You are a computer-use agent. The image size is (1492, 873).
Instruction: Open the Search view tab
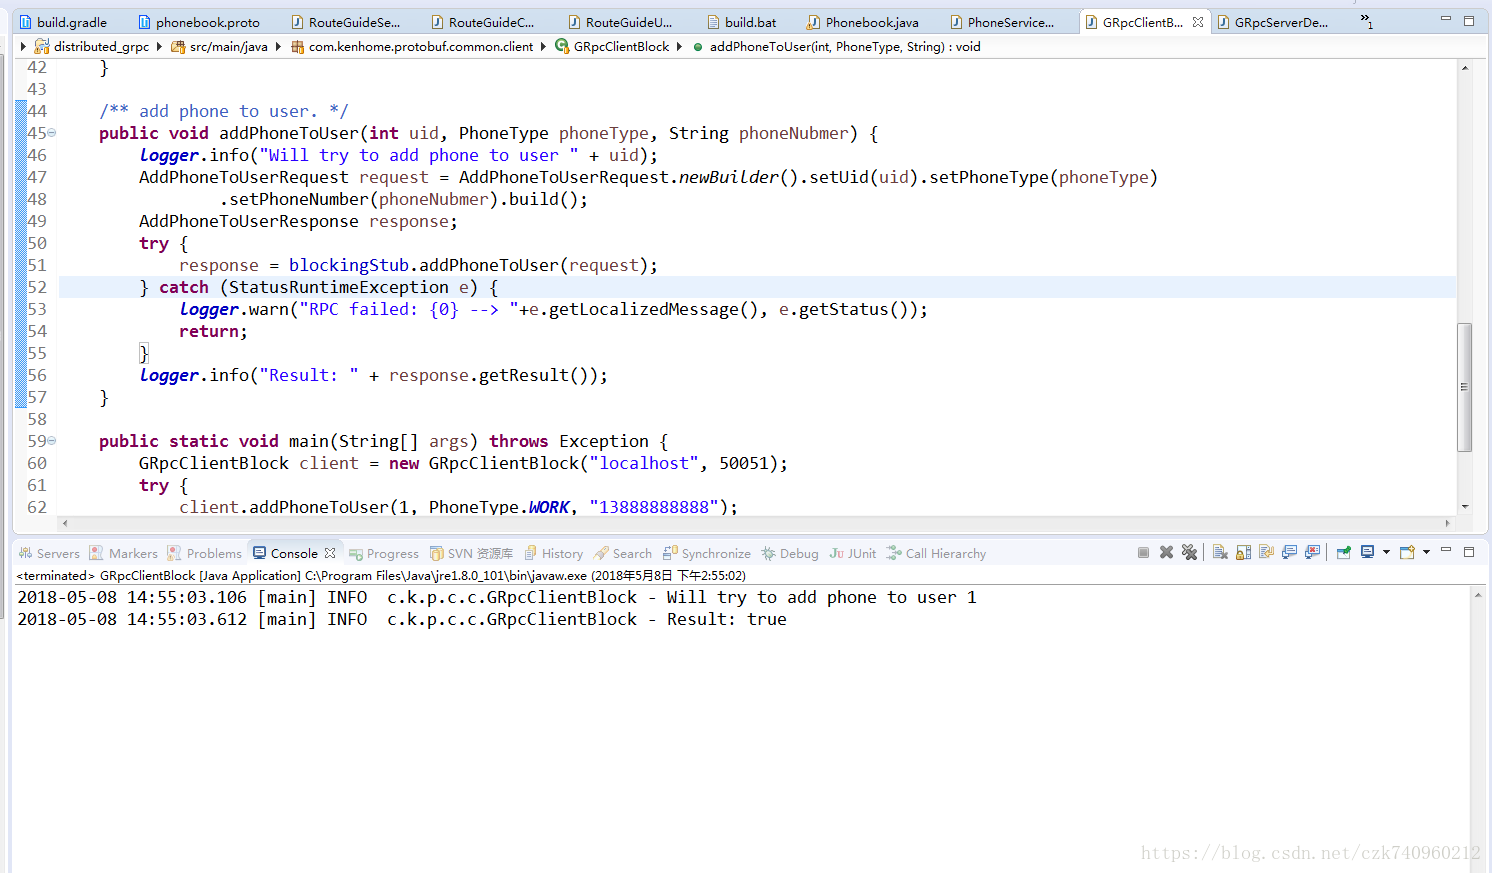[622, 553]
